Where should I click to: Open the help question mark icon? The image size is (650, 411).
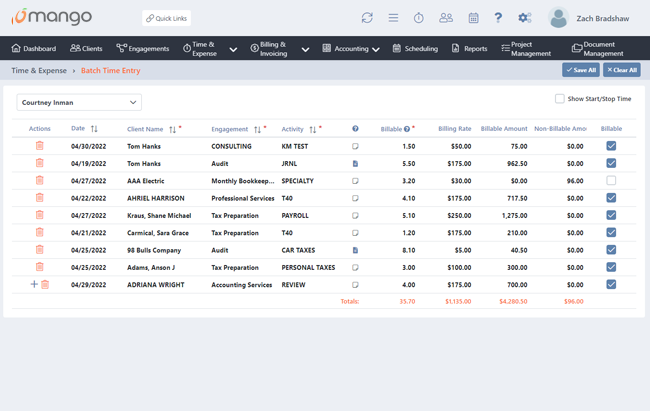pyautogui.click(x=498, y=17)
